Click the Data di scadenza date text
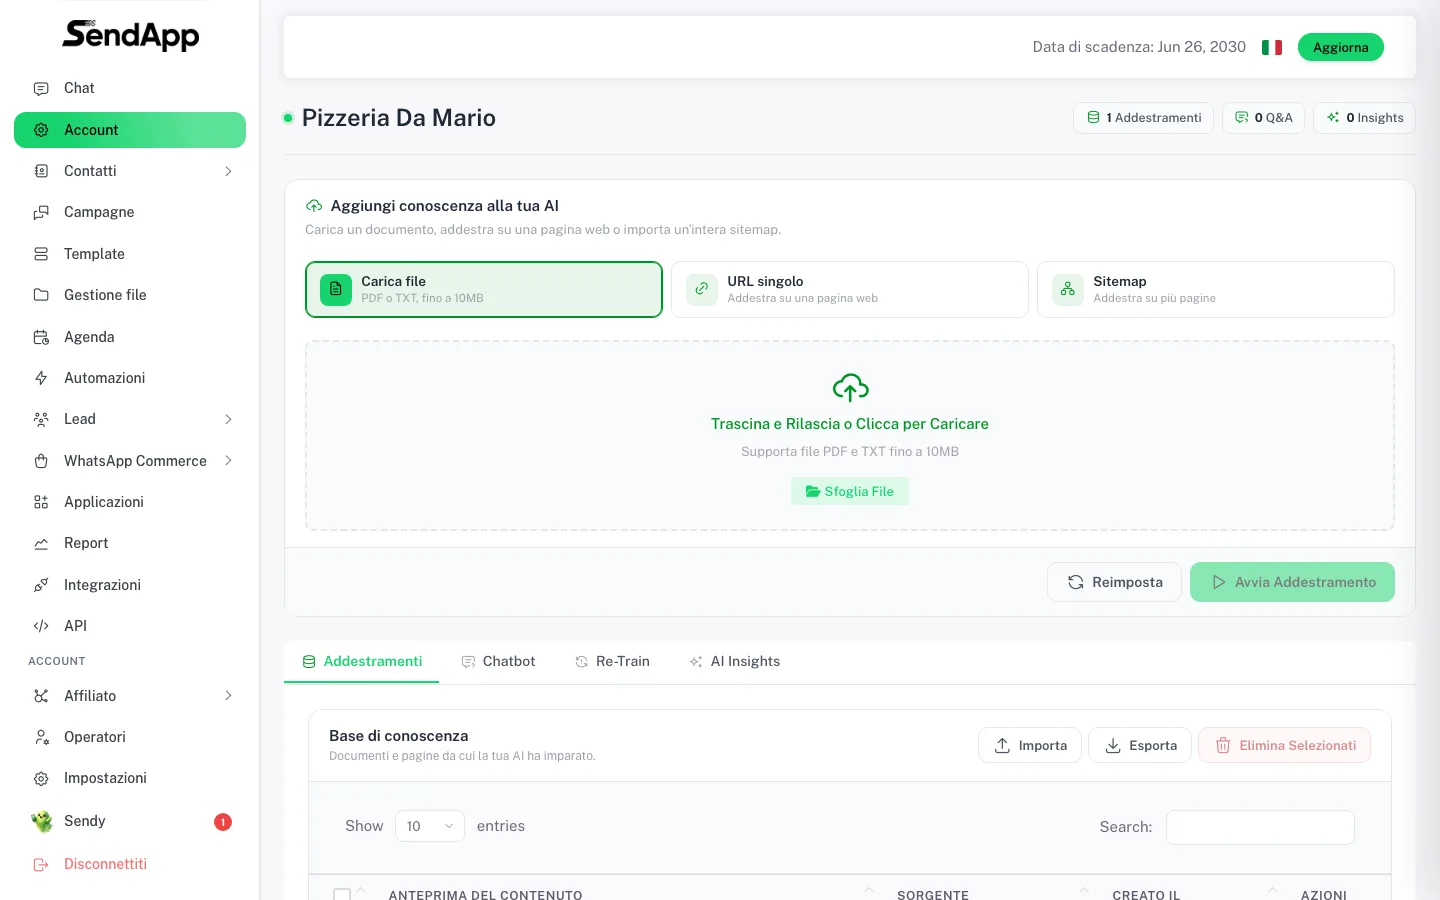 1139,47
